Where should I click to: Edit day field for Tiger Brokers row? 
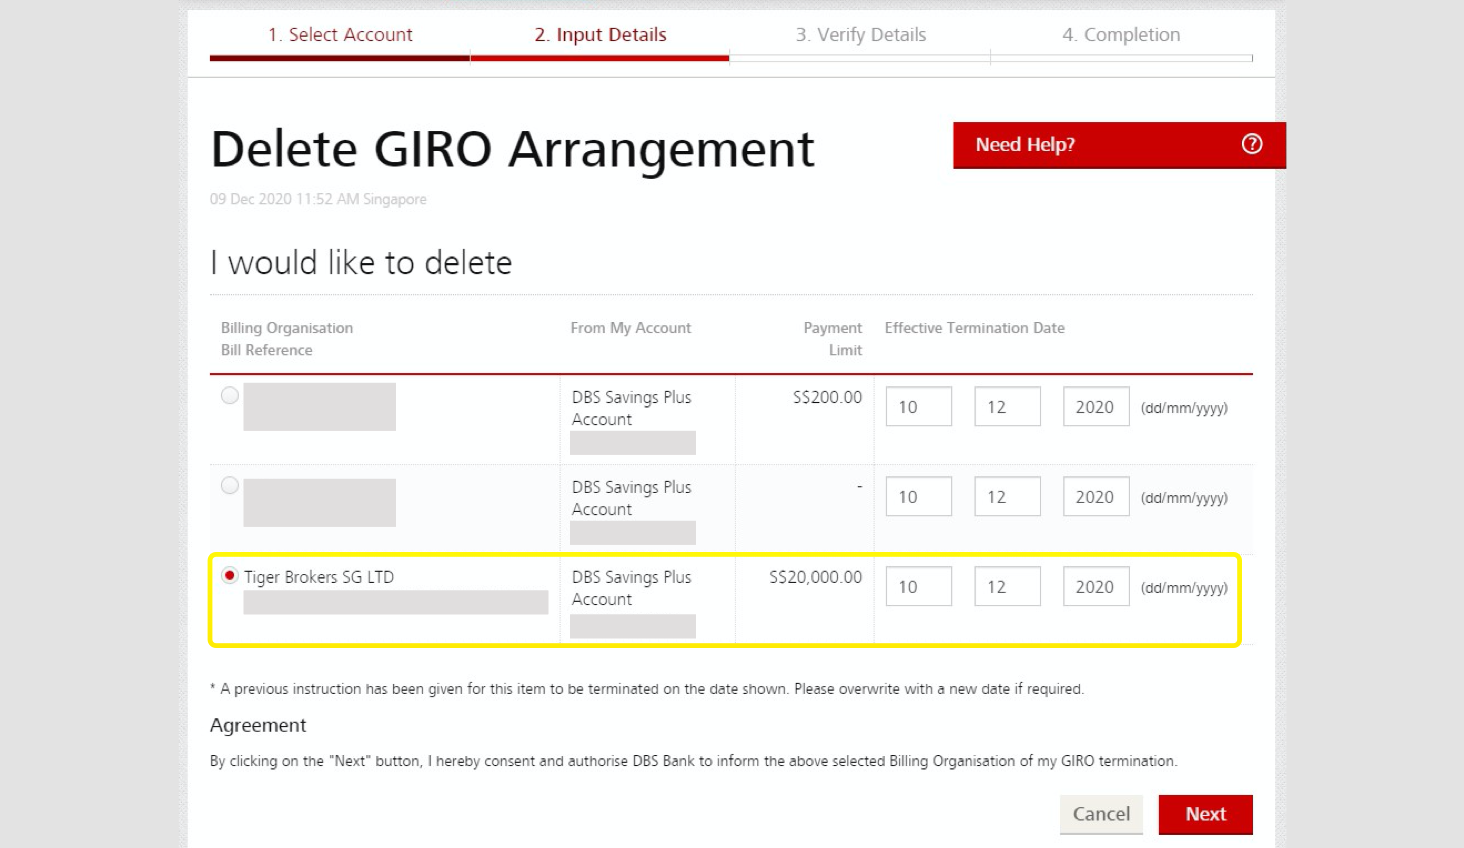[x=919, y=587]
